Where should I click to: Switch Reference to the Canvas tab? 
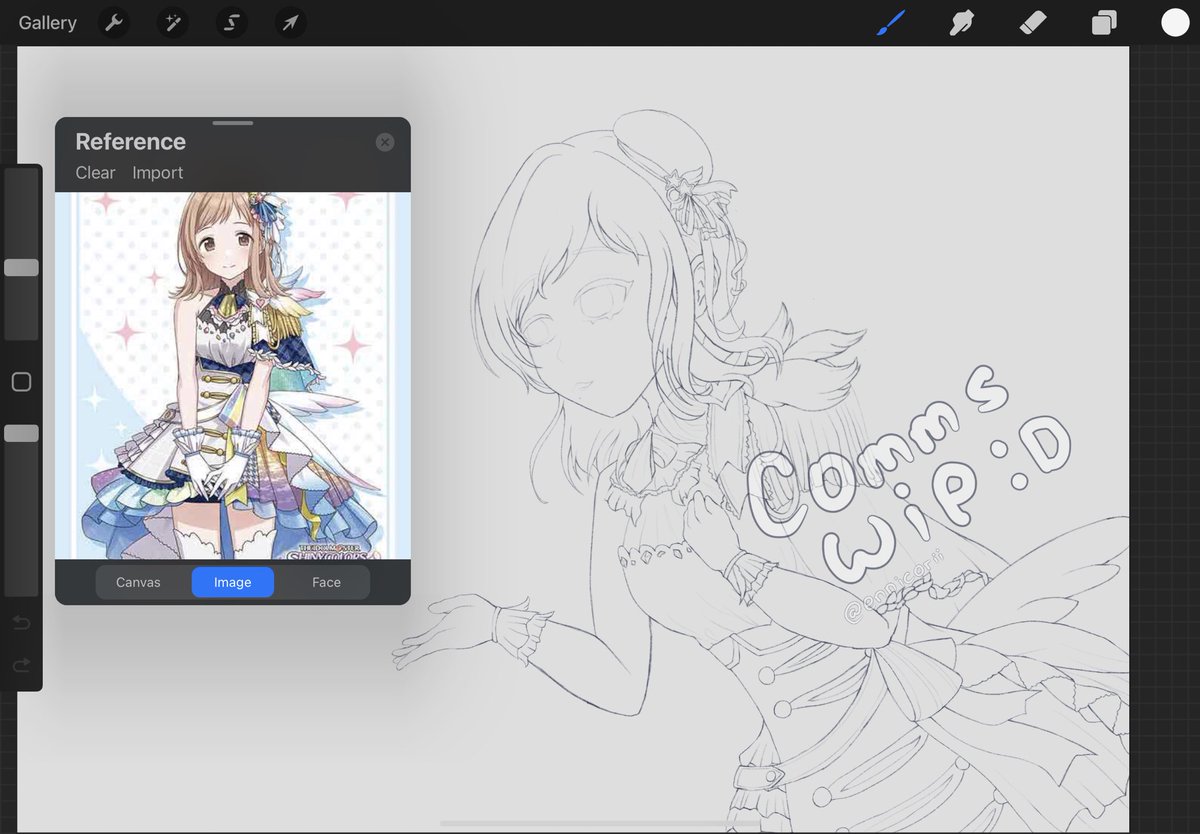coord(138,582)
